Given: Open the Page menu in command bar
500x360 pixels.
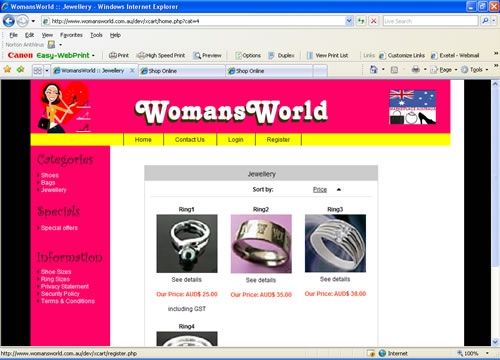Looking at the screenshot, I should click(x=444, y=70).
